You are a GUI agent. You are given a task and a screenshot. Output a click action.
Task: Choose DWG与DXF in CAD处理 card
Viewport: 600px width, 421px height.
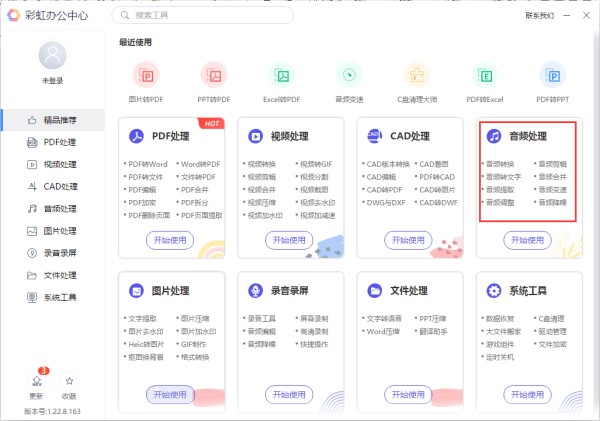[386, 202]
